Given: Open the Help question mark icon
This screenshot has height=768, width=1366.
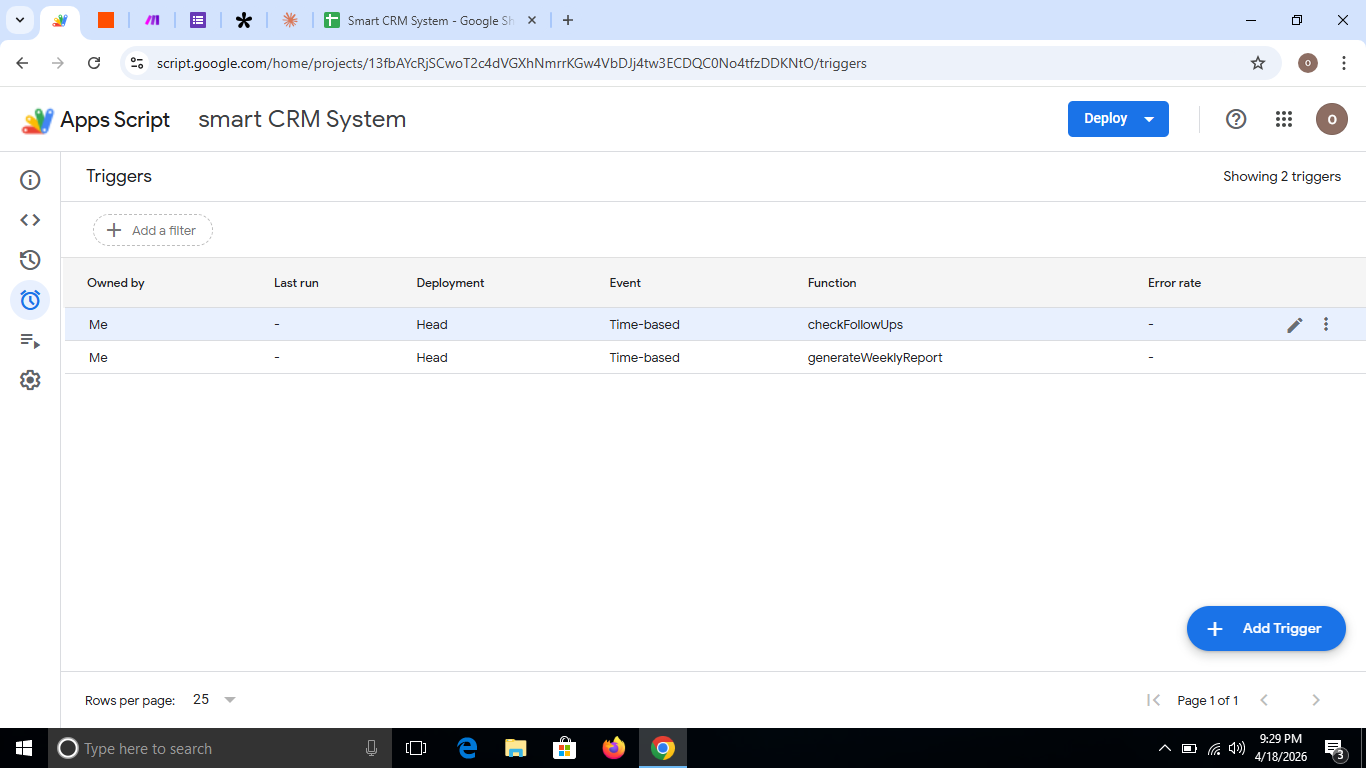Looking at the screenshot, I should coord(1236,119).
